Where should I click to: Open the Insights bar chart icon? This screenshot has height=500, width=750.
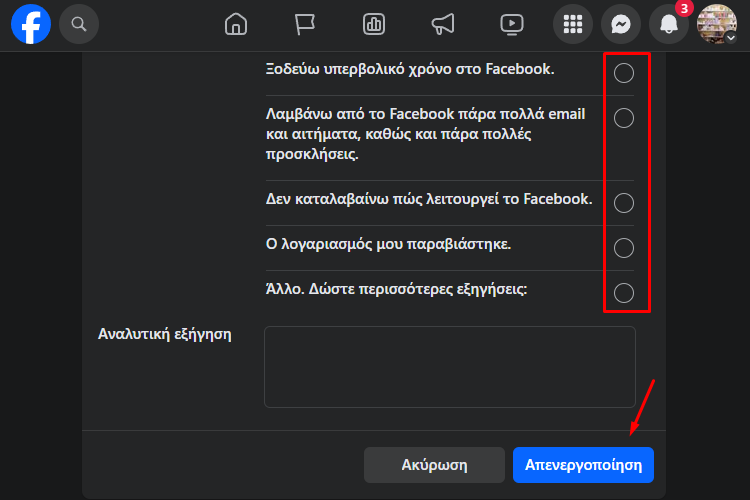374,24
